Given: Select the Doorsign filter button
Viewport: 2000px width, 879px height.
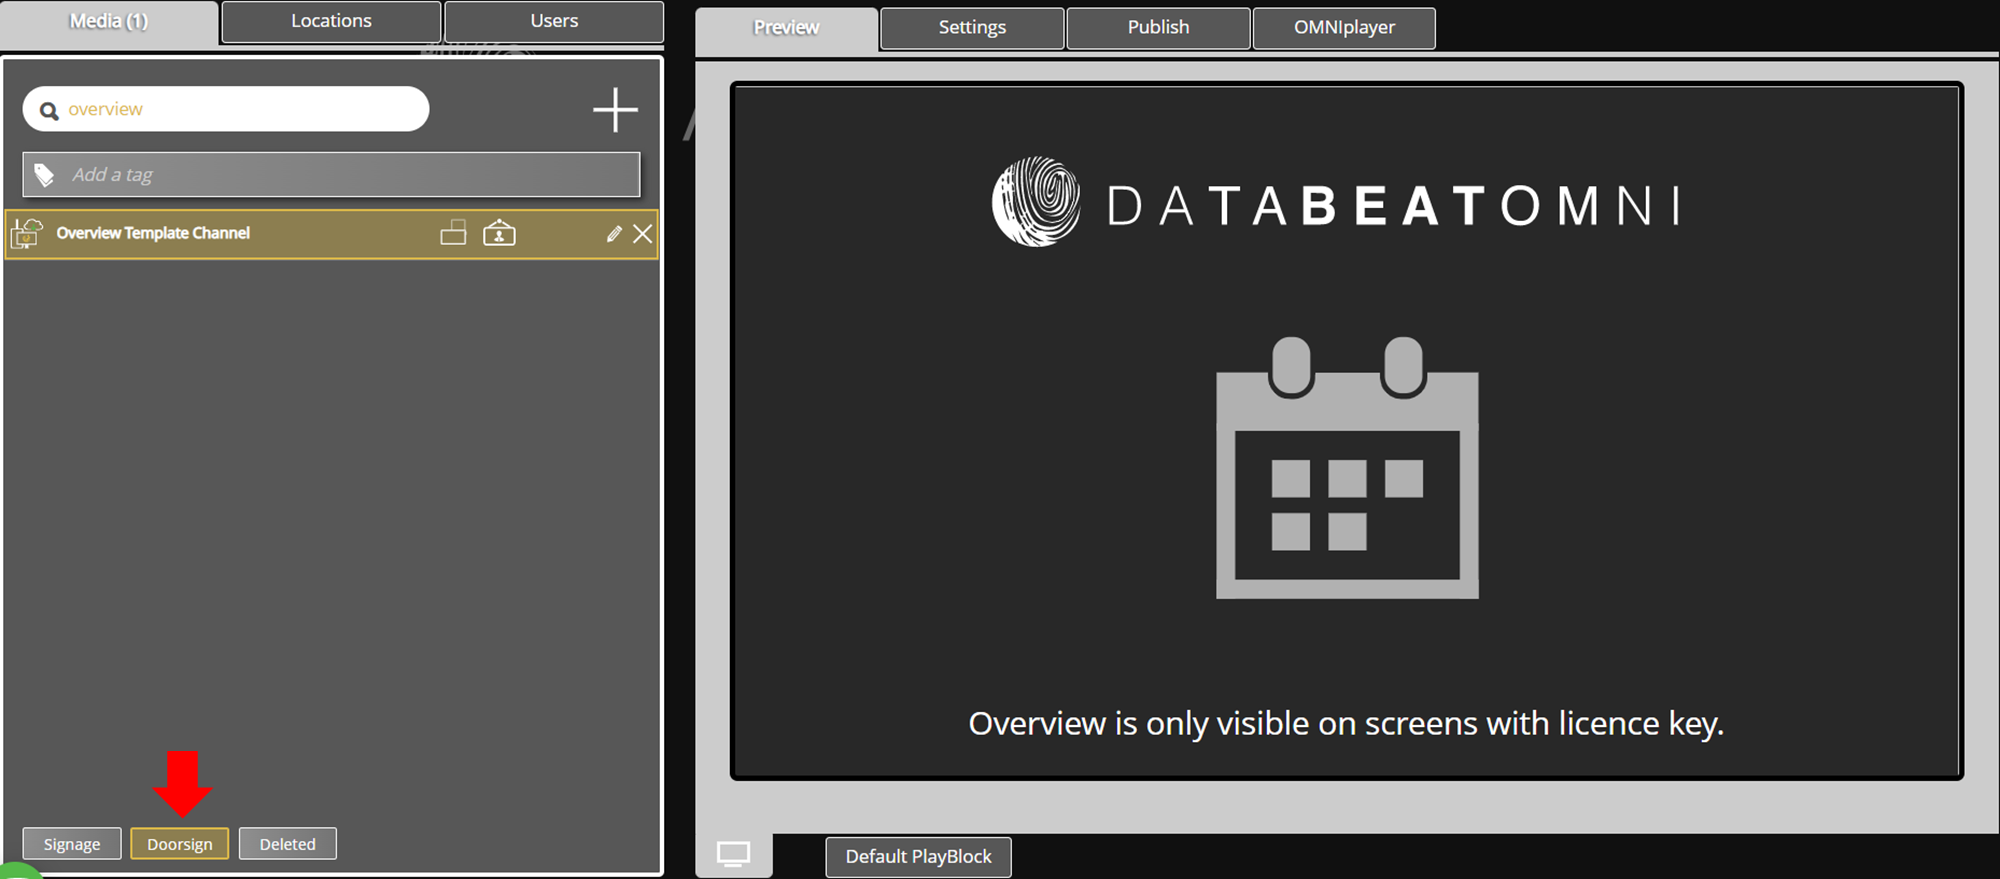Looking at the screenshot, I should [x=180, y=844].
